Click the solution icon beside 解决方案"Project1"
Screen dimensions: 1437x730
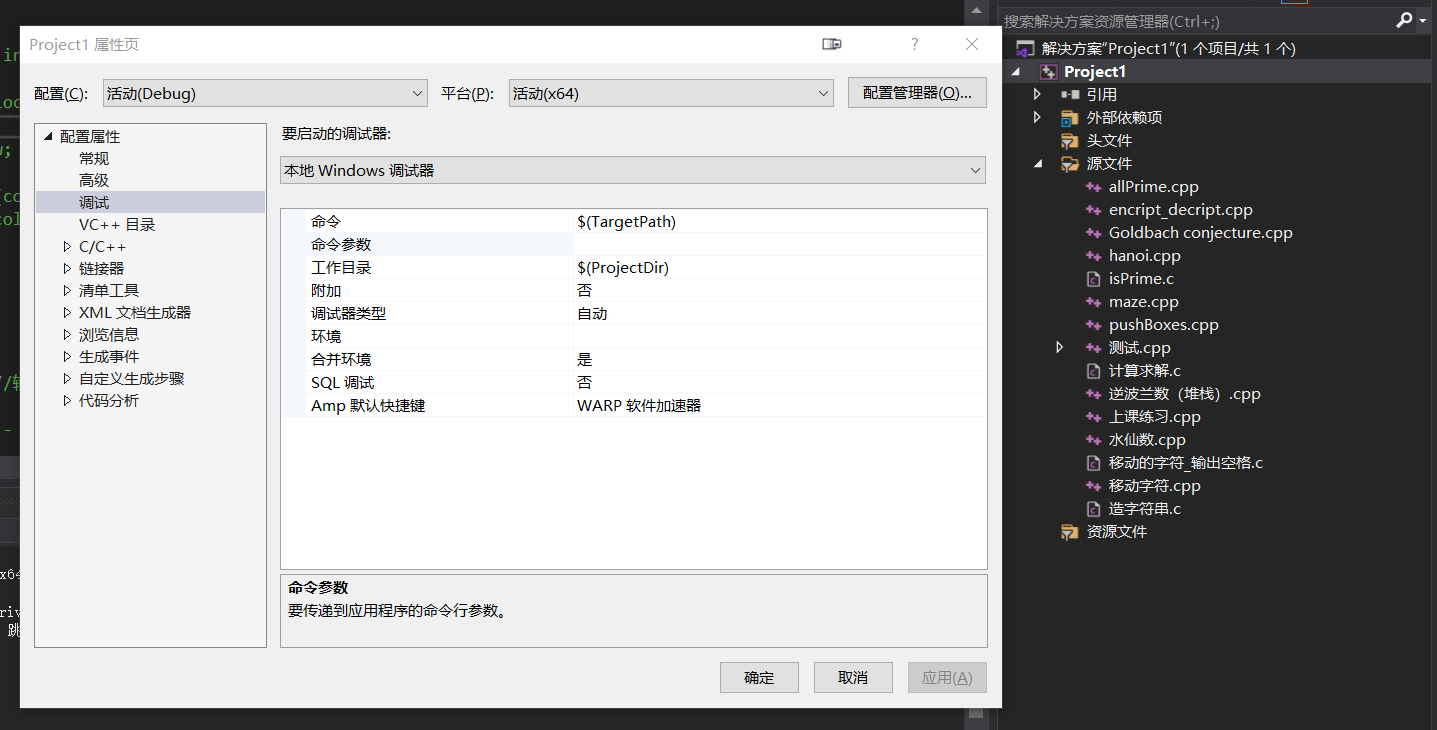coord(1024,49)
